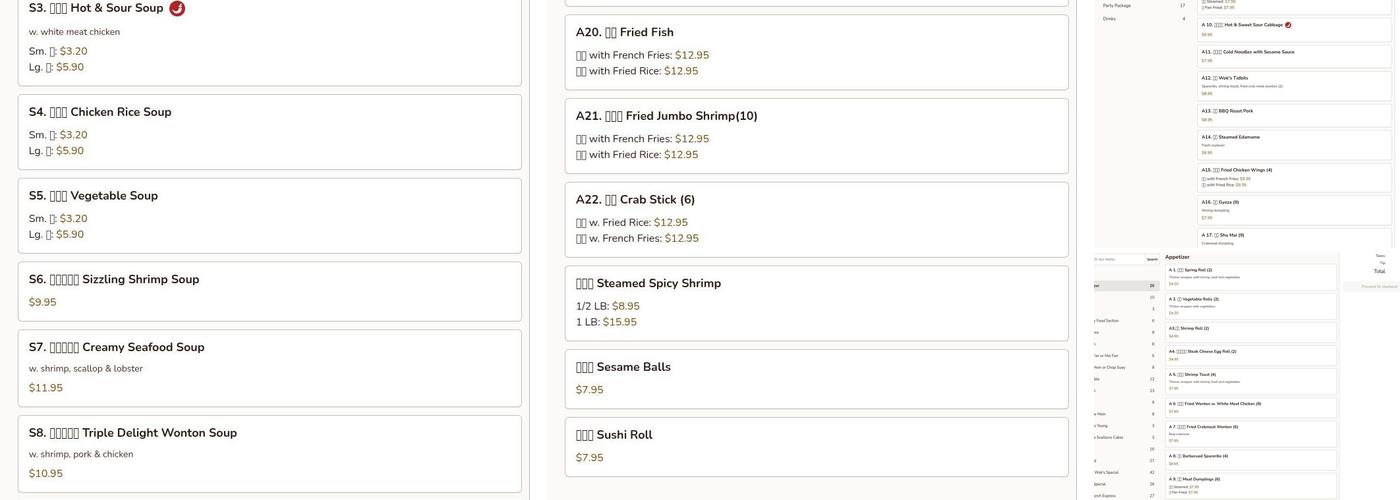Select S7 Creamy Seafood Soup
This screenshot has width=1400, height=500.
tap(269, 367)
